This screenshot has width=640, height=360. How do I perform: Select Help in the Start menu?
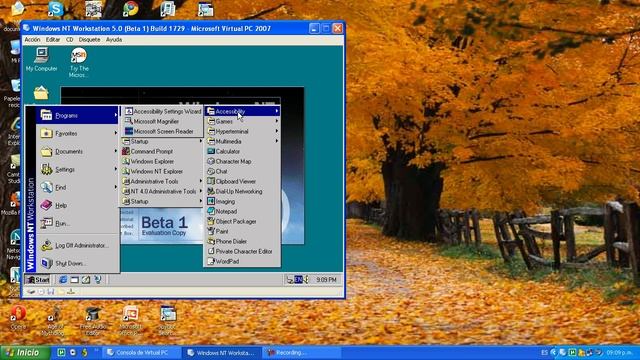pos(78,205)
